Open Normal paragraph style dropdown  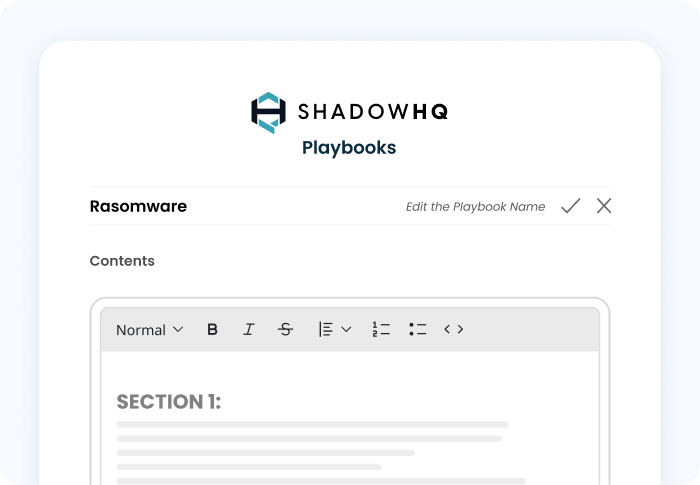150,330
